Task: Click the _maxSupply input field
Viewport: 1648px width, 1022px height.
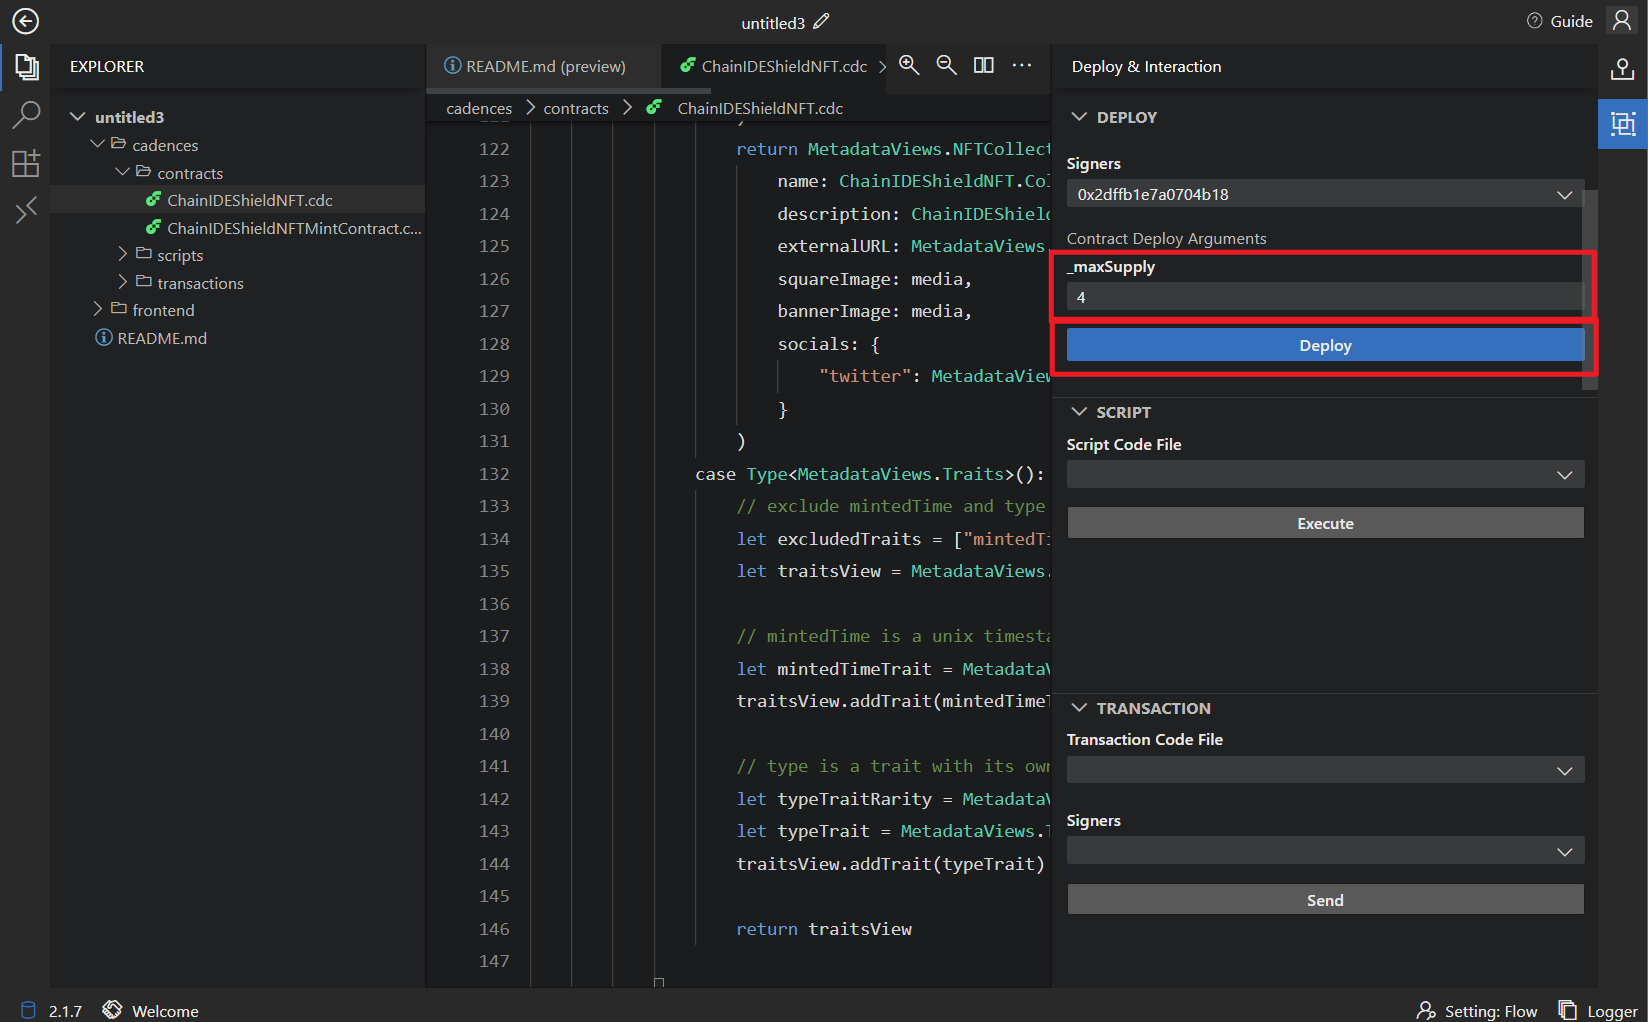Action: (1324, 297)
